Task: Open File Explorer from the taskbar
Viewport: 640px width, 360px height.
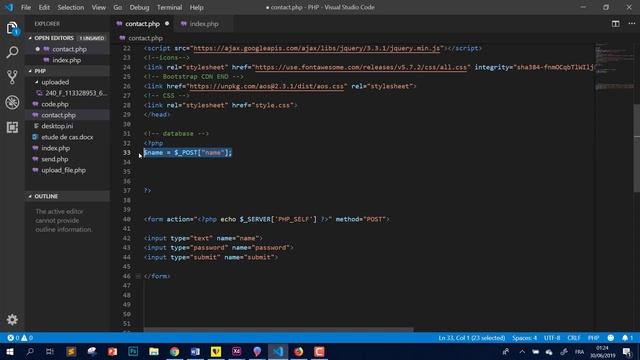Action: (154, 351)
